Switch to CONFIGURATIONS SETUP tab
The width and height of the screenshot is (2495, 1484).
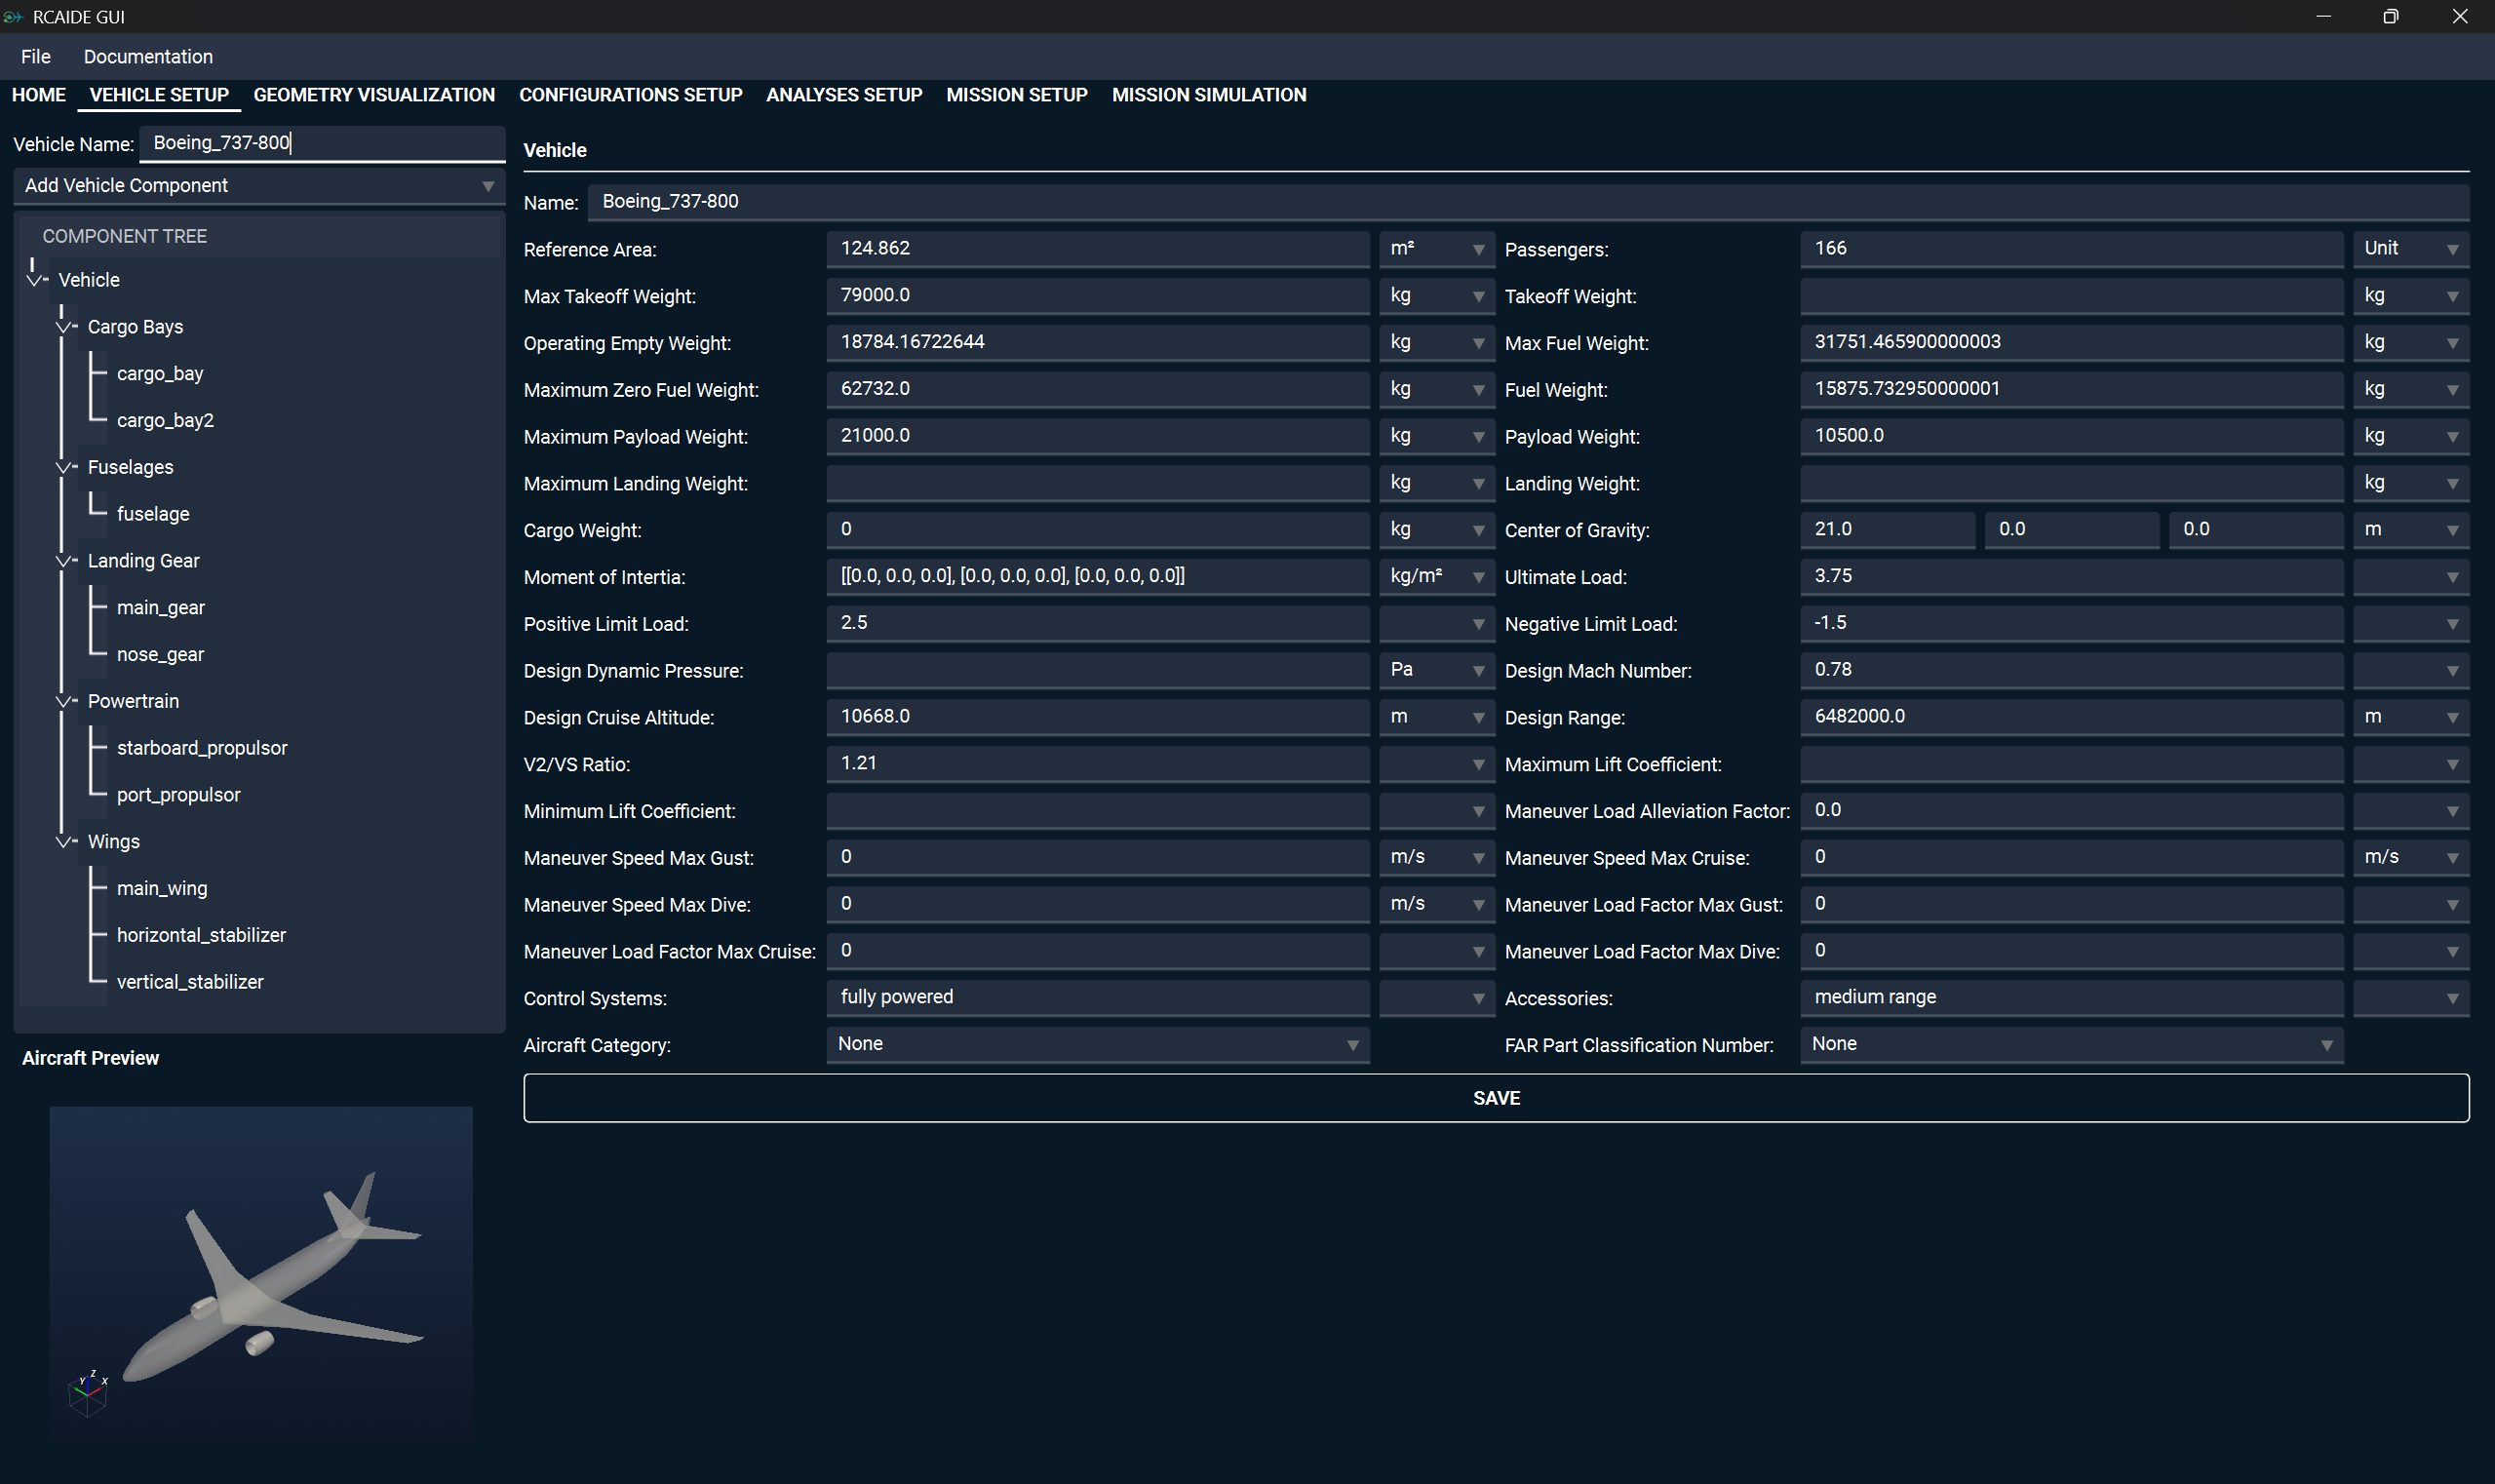click(630, 95)
